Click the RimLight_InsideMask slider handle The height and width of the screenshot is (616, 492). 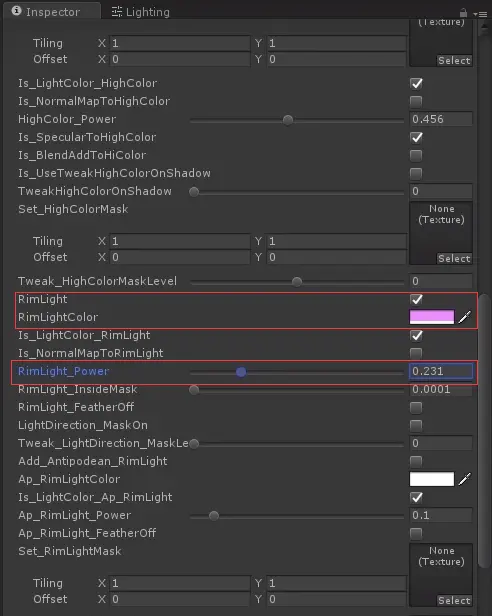194,390
